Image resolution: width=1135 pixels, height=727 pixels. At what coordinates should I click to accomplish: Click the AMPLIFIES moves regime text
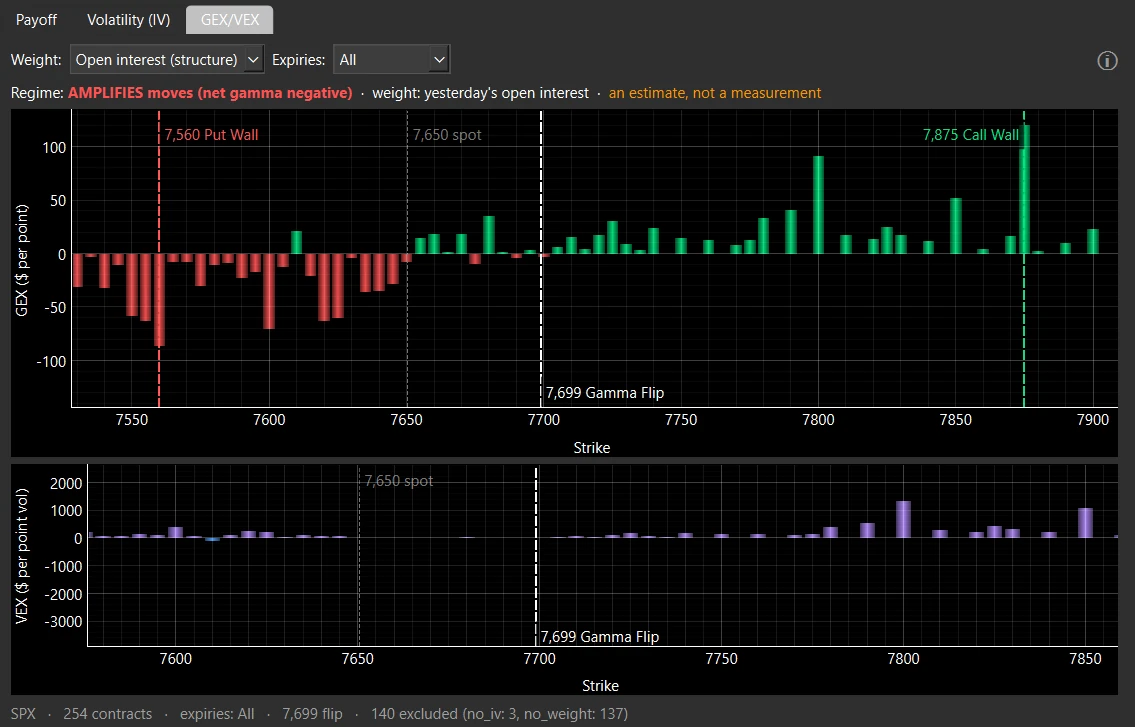coord(210,93)
